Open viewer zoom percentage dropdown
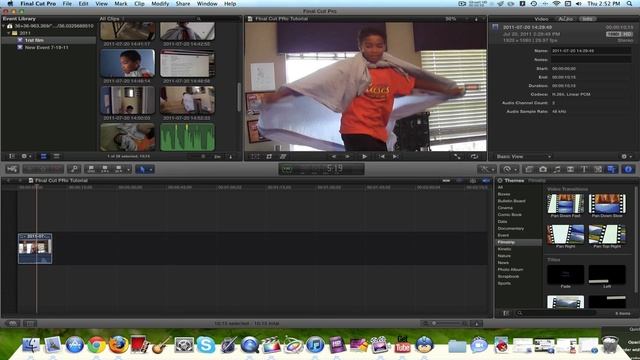 point(450,19)
